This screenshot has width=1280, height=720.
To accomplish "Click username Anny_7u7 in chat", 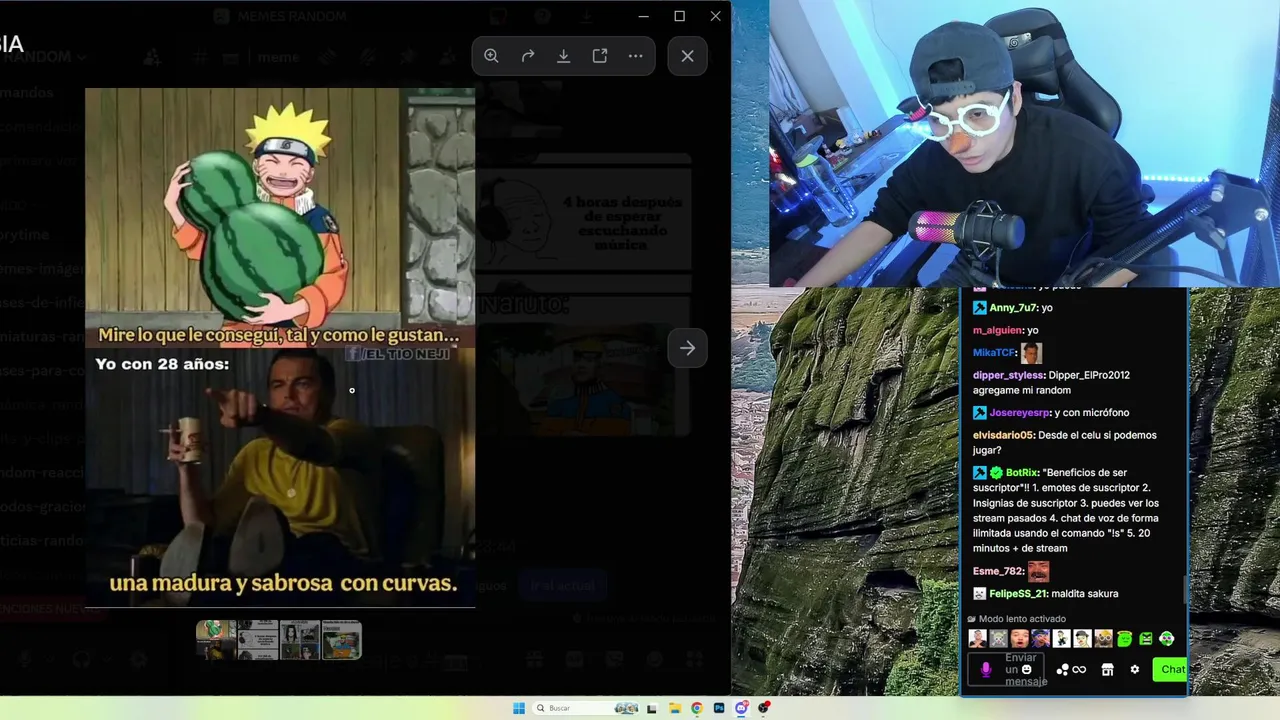I will (x=1012, y=308).
